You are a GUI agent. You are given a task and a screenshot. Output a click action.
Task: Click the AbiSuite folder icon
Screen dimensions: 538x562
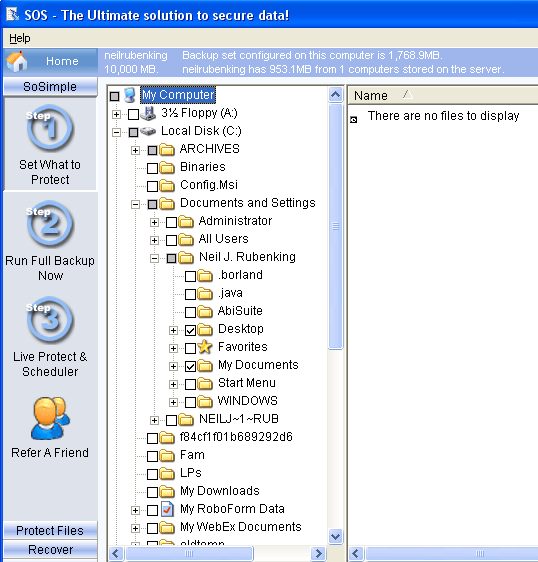click(x=205, y=311)
